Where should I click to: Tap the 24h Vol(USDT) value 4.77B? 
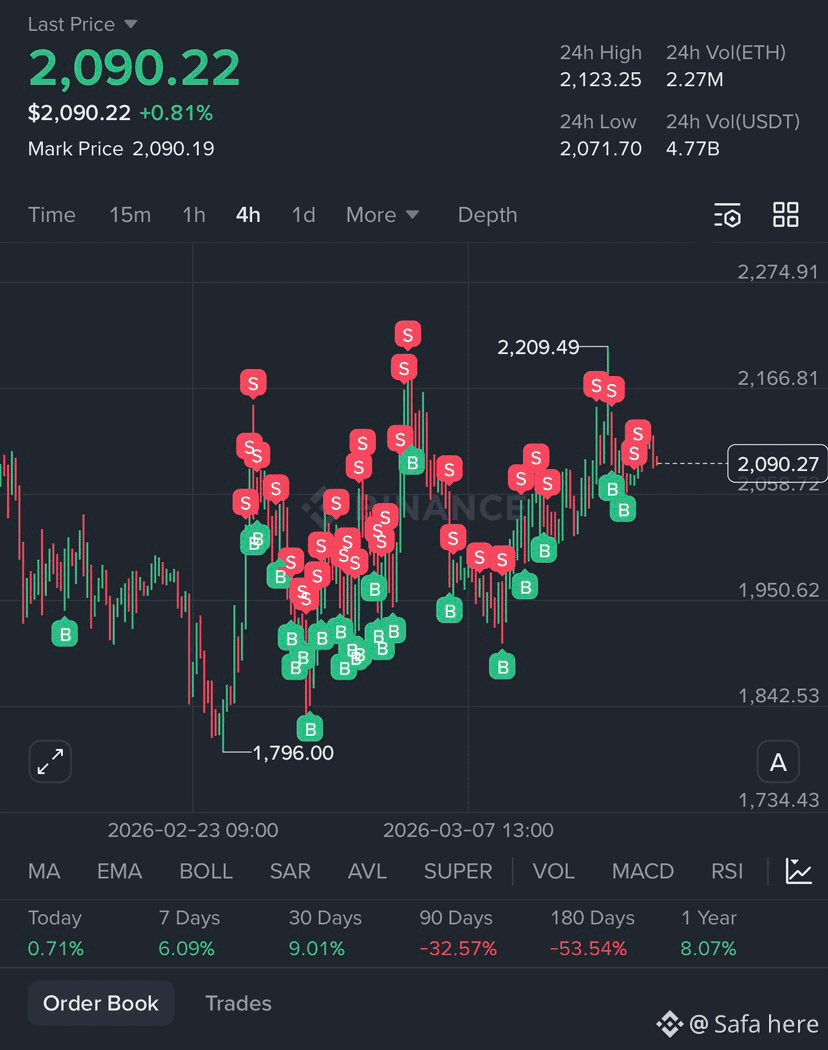(693, 149)
